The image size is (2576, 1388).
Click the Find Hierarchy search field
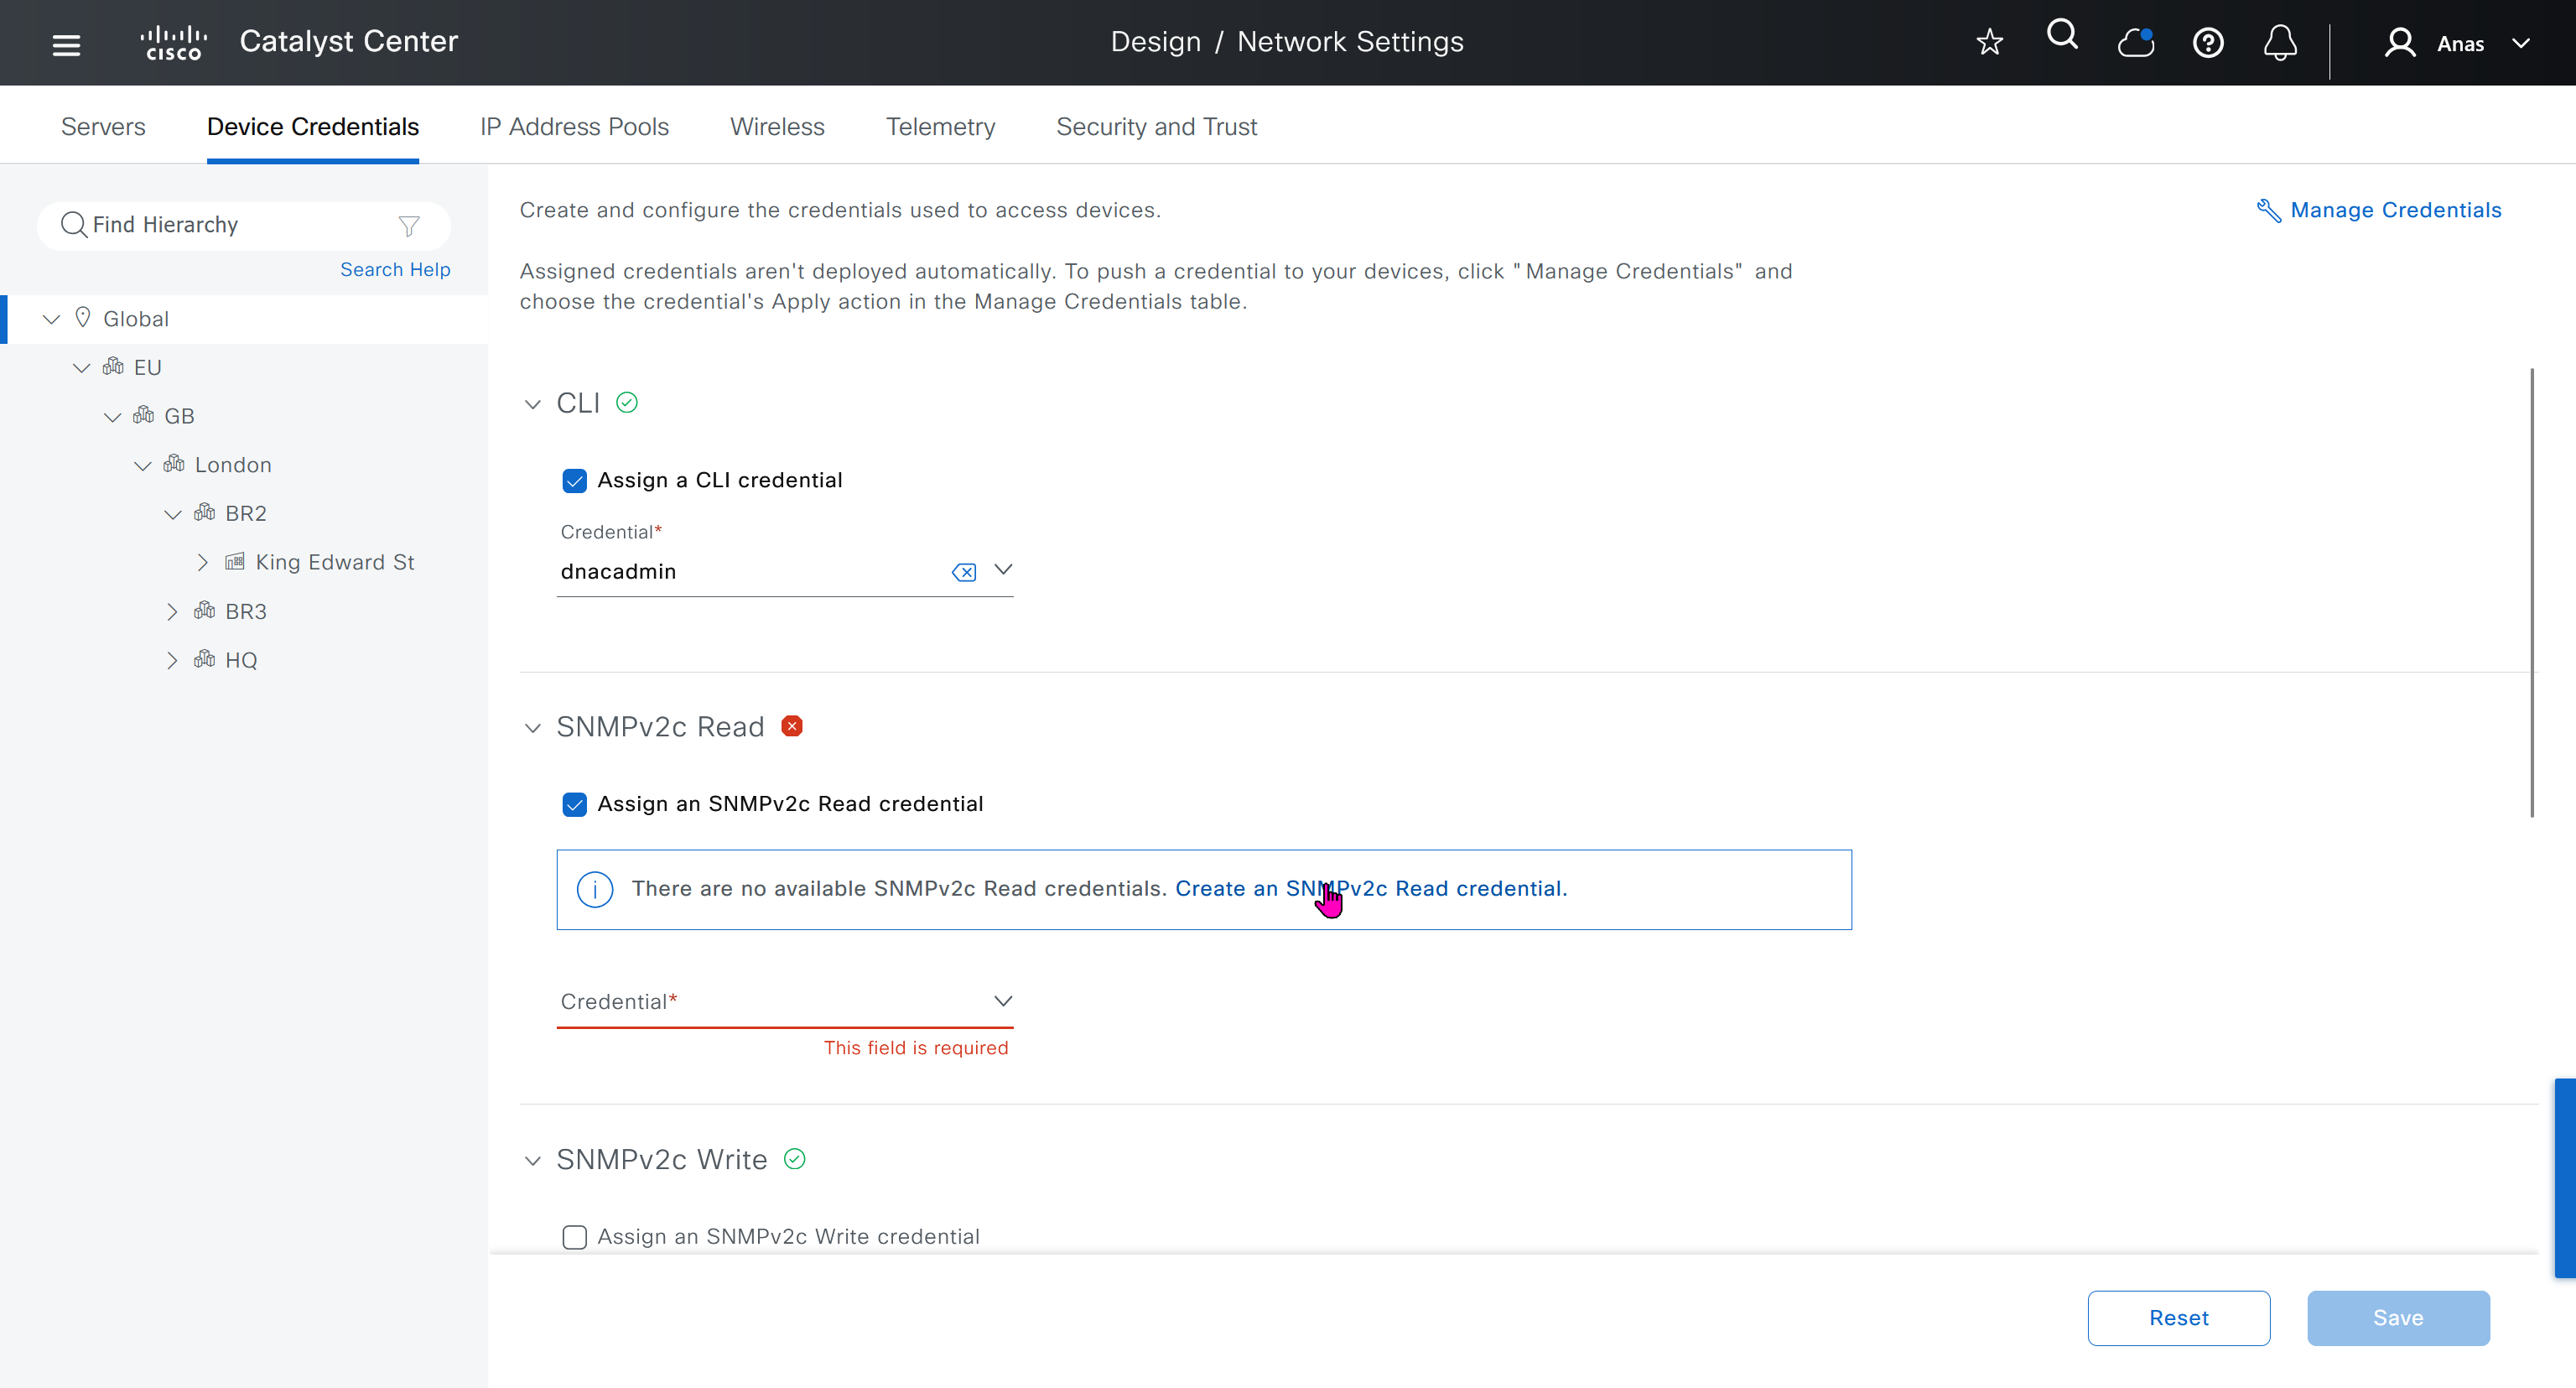point(230,225)
